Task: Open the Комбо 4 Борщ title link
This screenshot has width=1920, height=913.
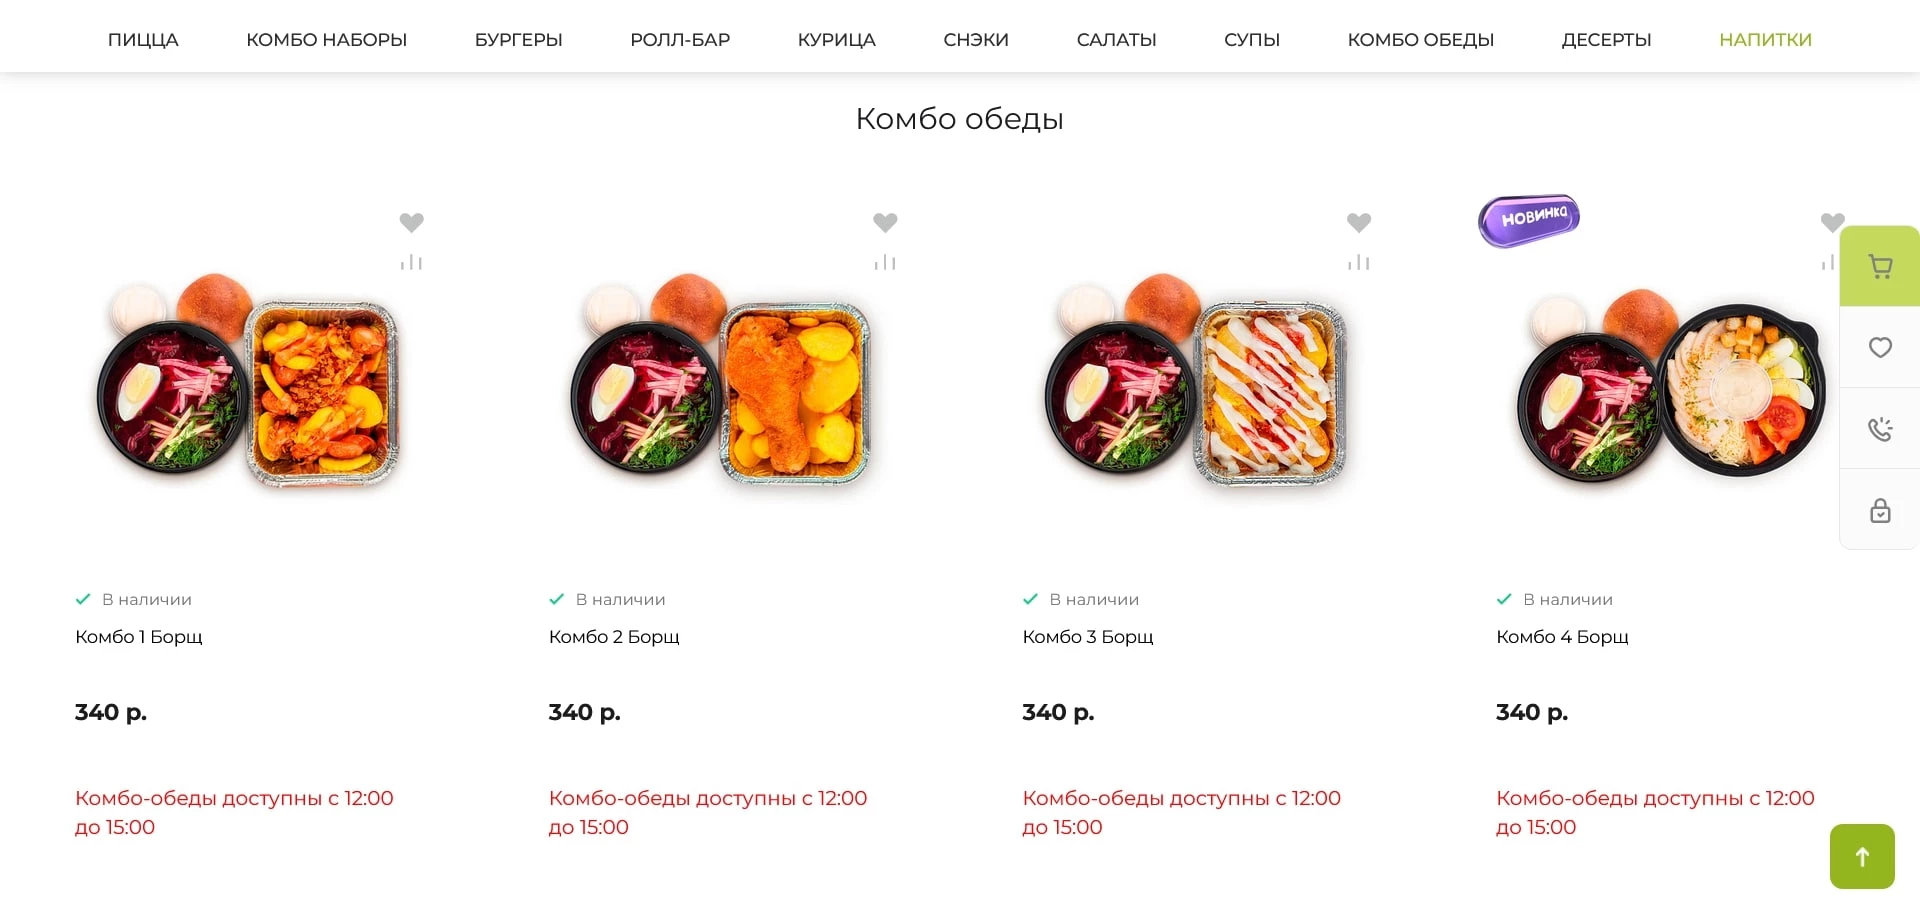Action: 1562,637
